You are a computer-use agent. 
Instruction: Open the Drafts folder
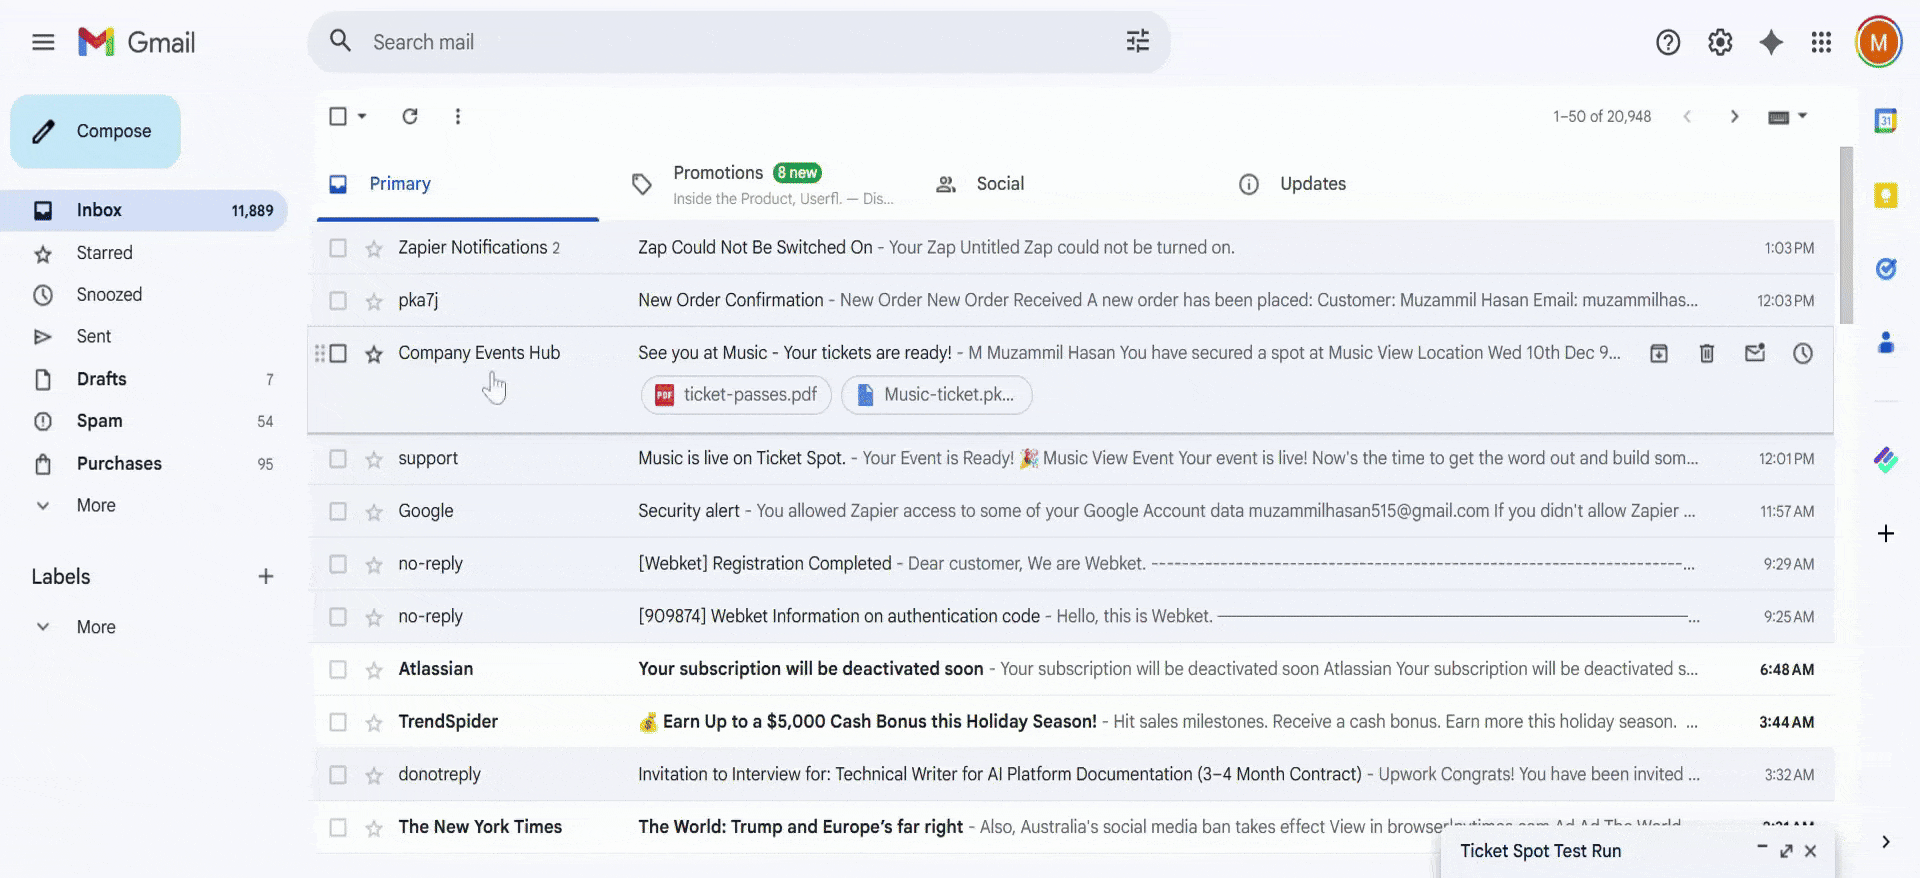pyautogui.click(x=144, y=379)
